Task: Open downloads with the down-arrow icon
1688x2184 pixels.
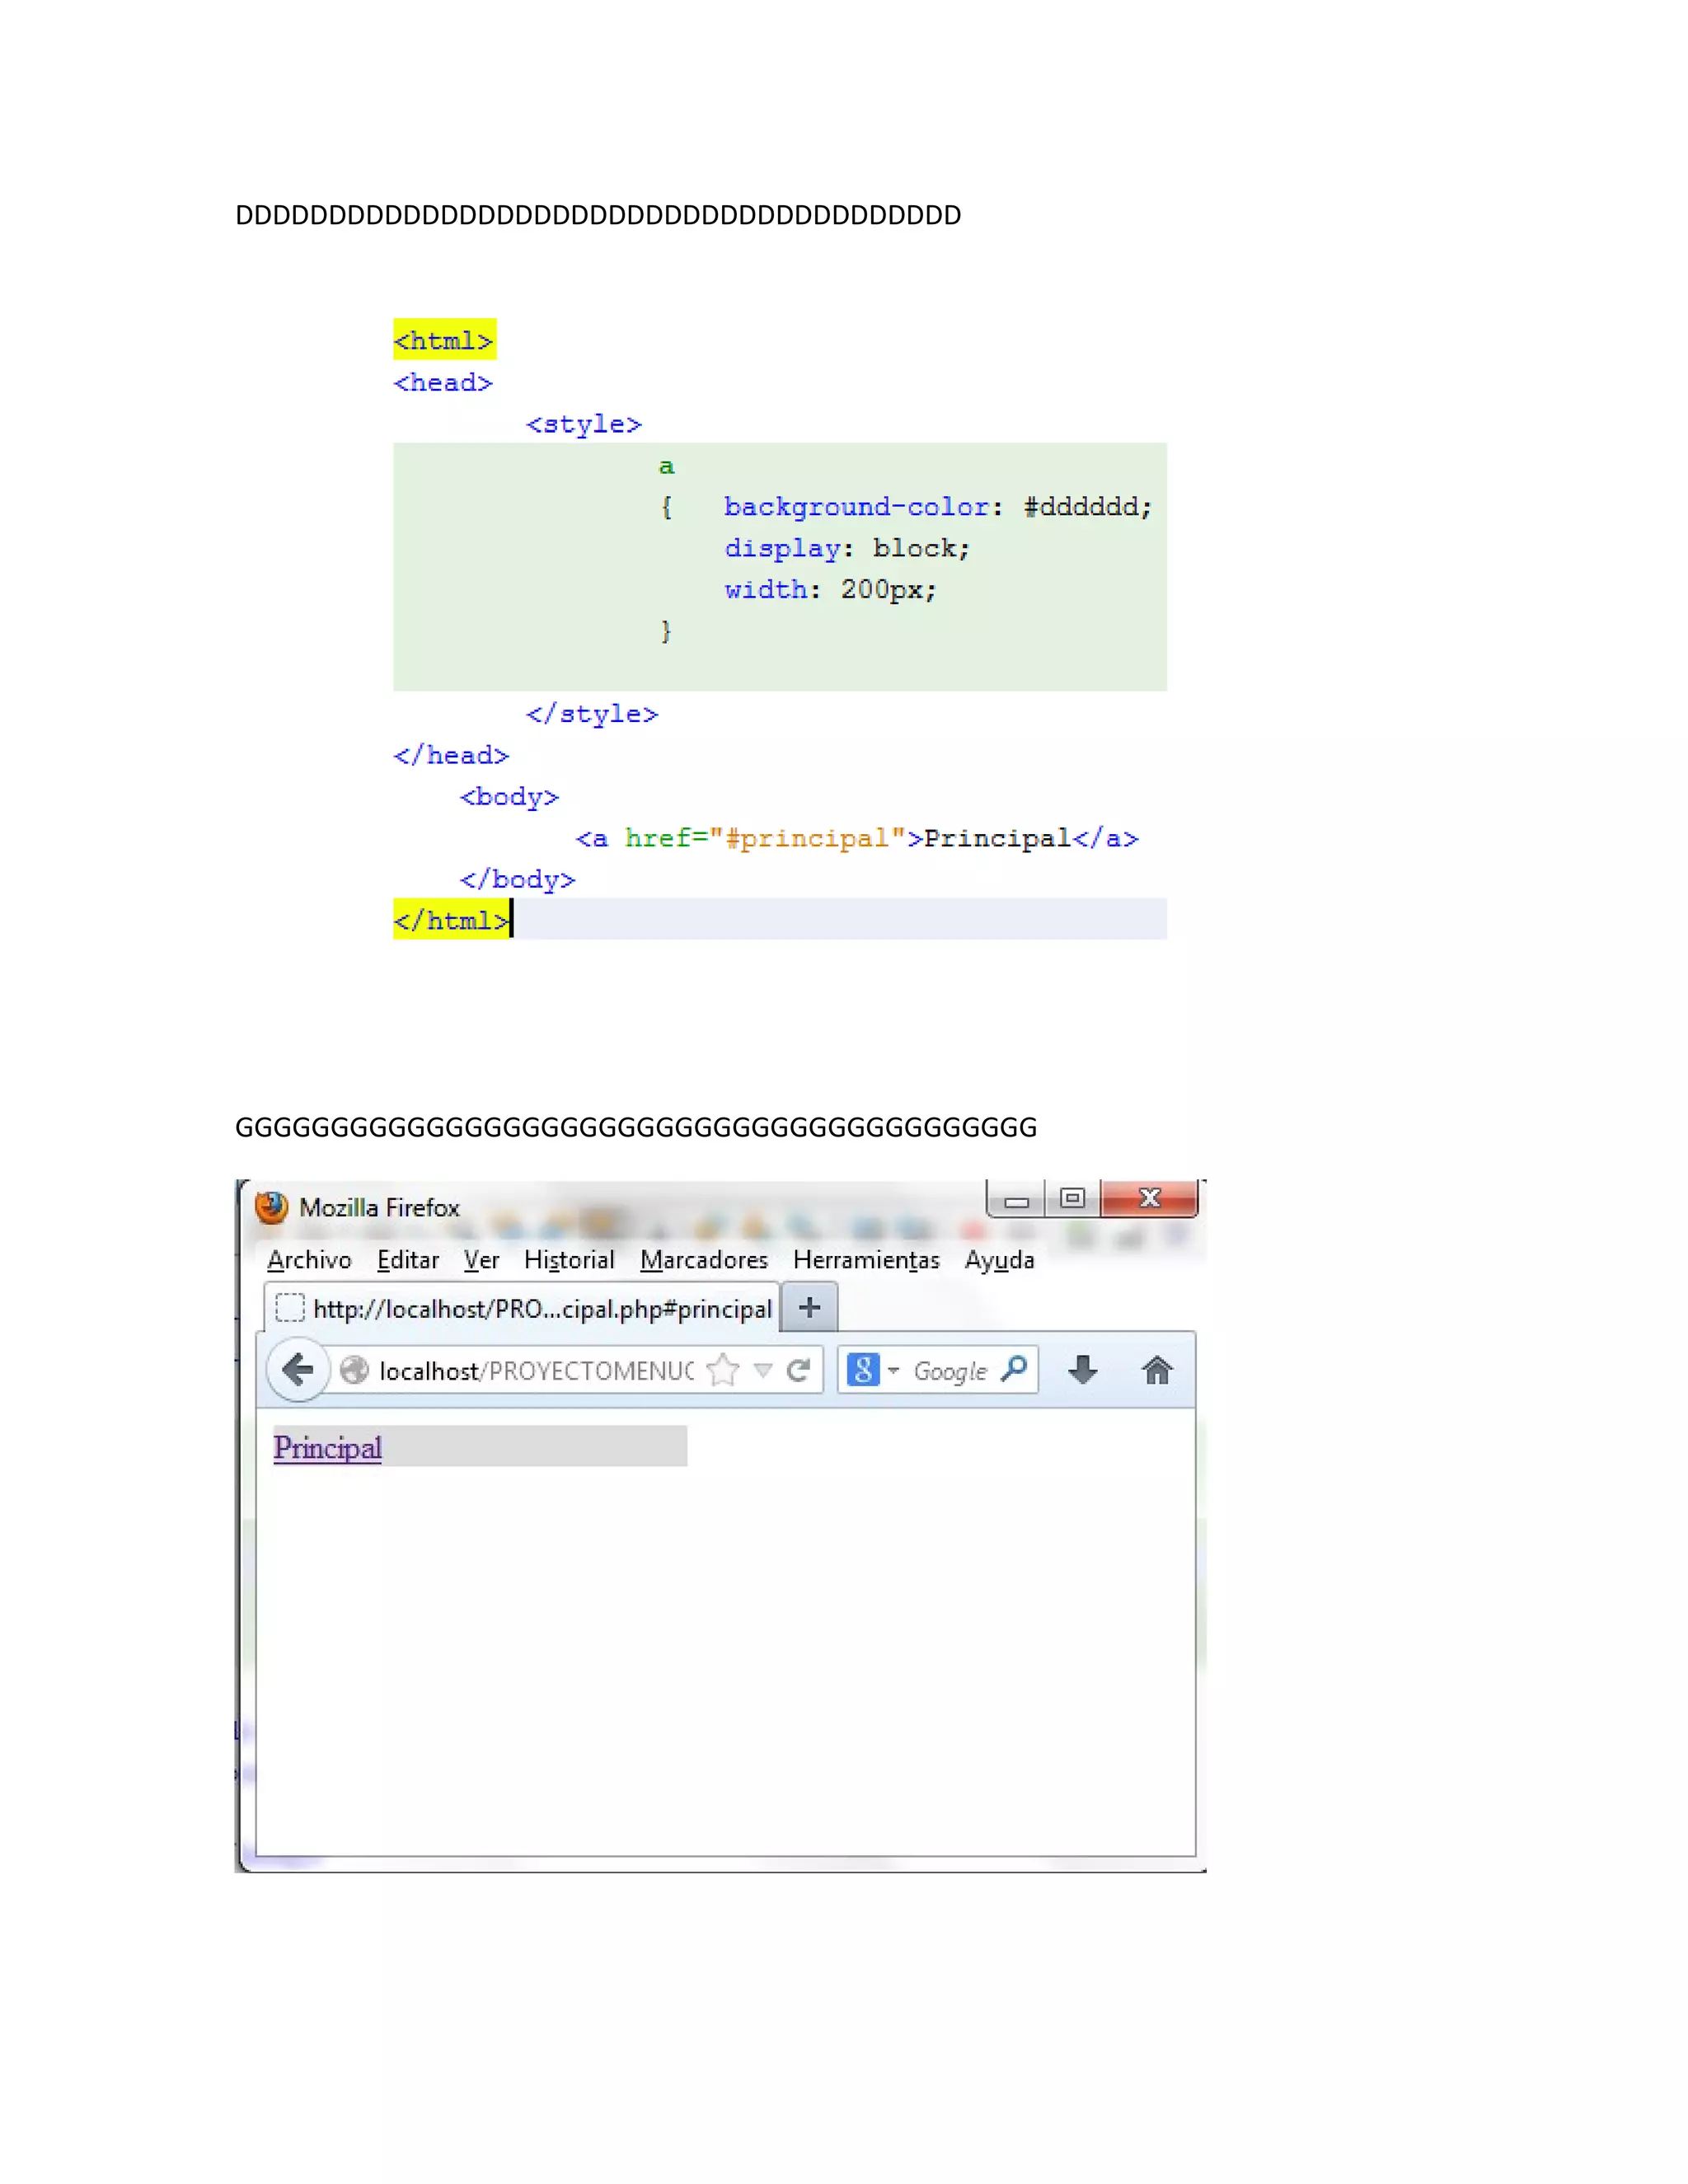Action: point(1082,1370)
